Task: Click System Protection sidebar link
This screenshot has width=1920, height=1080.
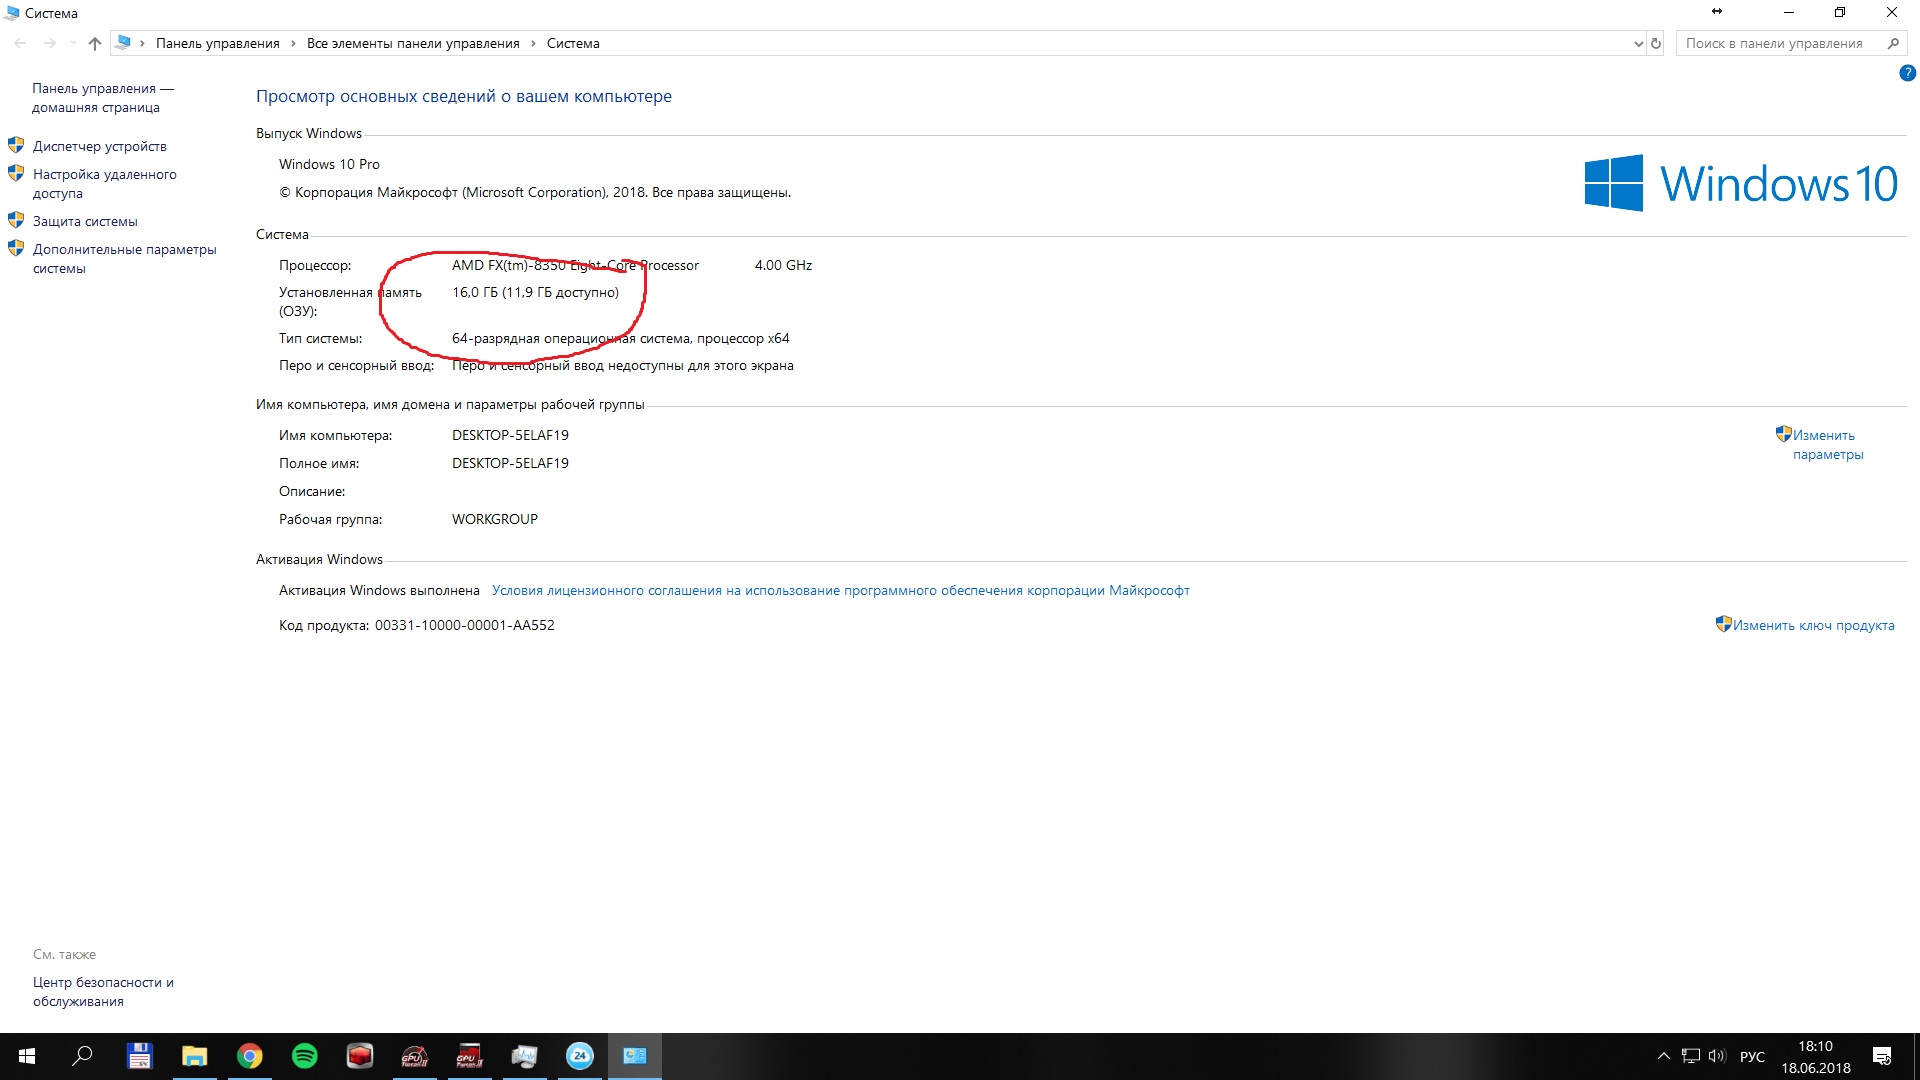Action: (x=85, y=221)
